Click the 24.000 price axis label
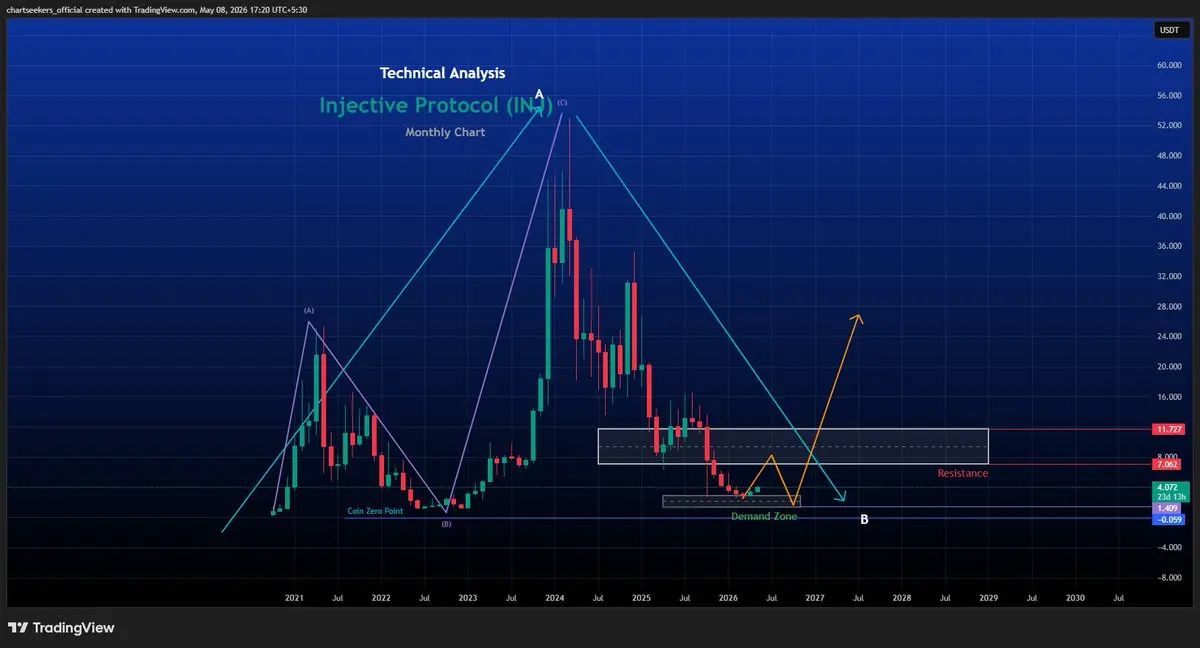The image size is (1200, 648). (1168, 336)
